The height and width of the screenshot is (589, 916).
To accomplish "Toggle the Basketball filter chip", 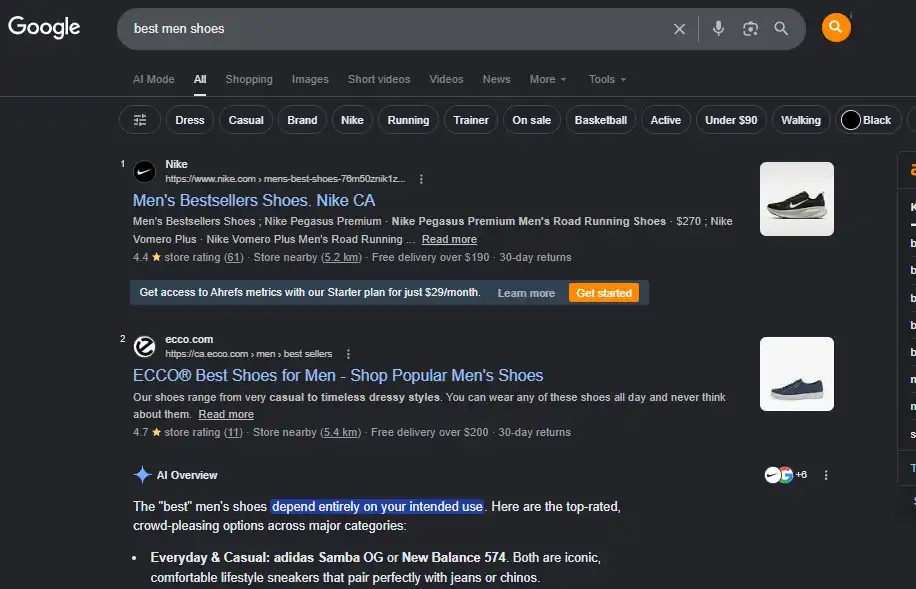I will coord(601,120).
